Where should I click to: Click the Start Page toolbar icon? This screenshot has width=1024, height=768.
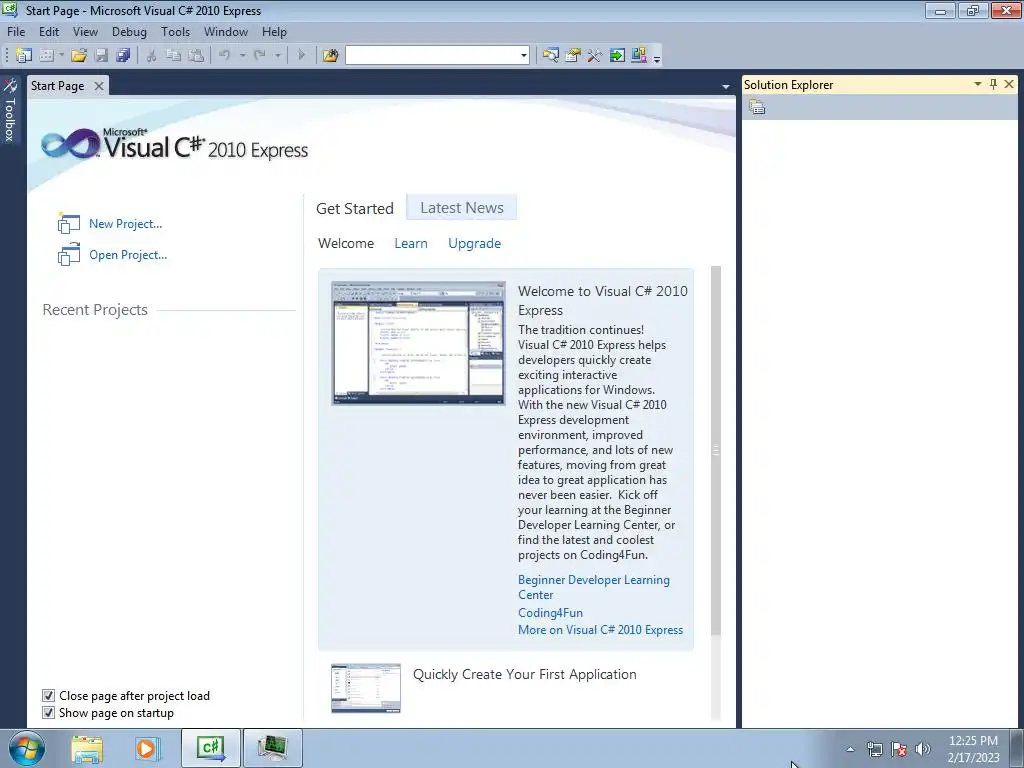pos(616,56)
